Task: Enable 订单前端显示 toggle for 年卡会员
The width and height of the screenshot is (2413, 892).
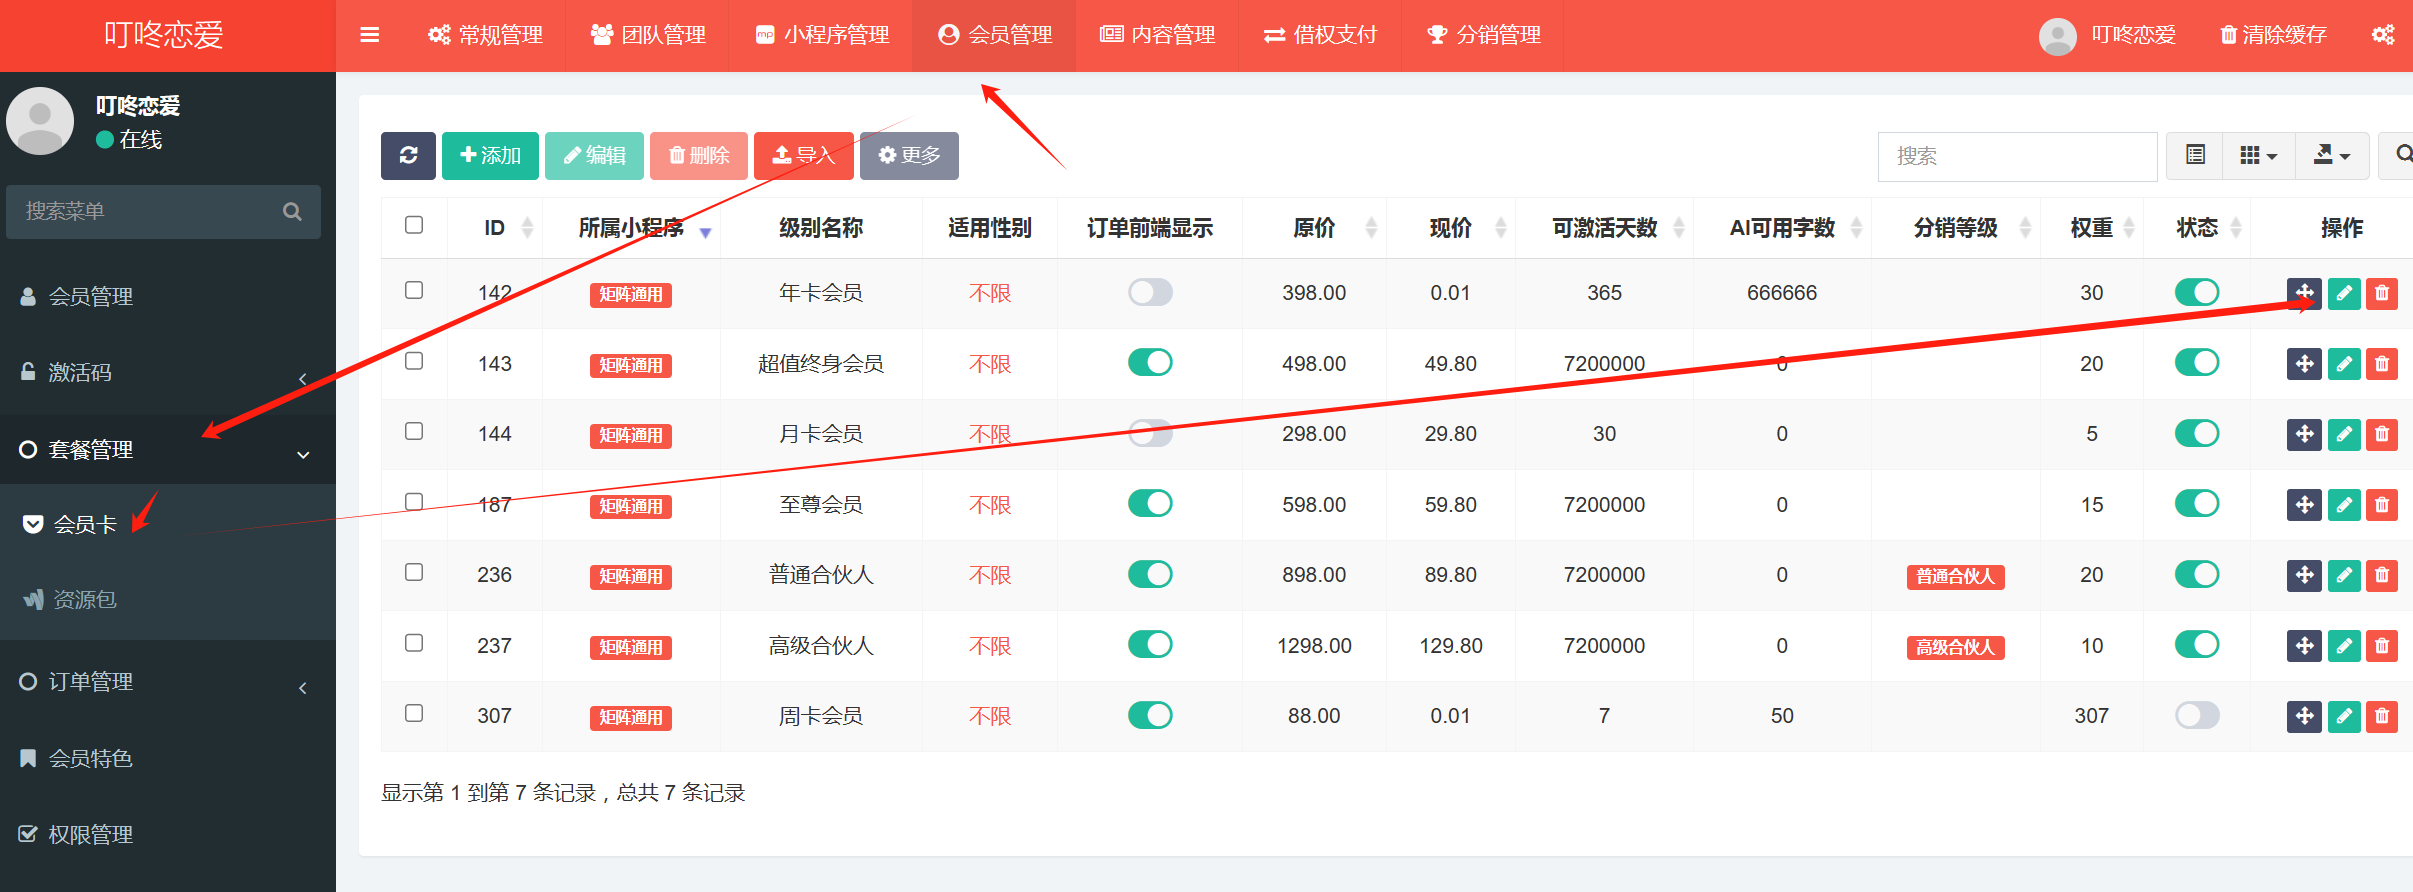Action: click(x=1150, y=292)
